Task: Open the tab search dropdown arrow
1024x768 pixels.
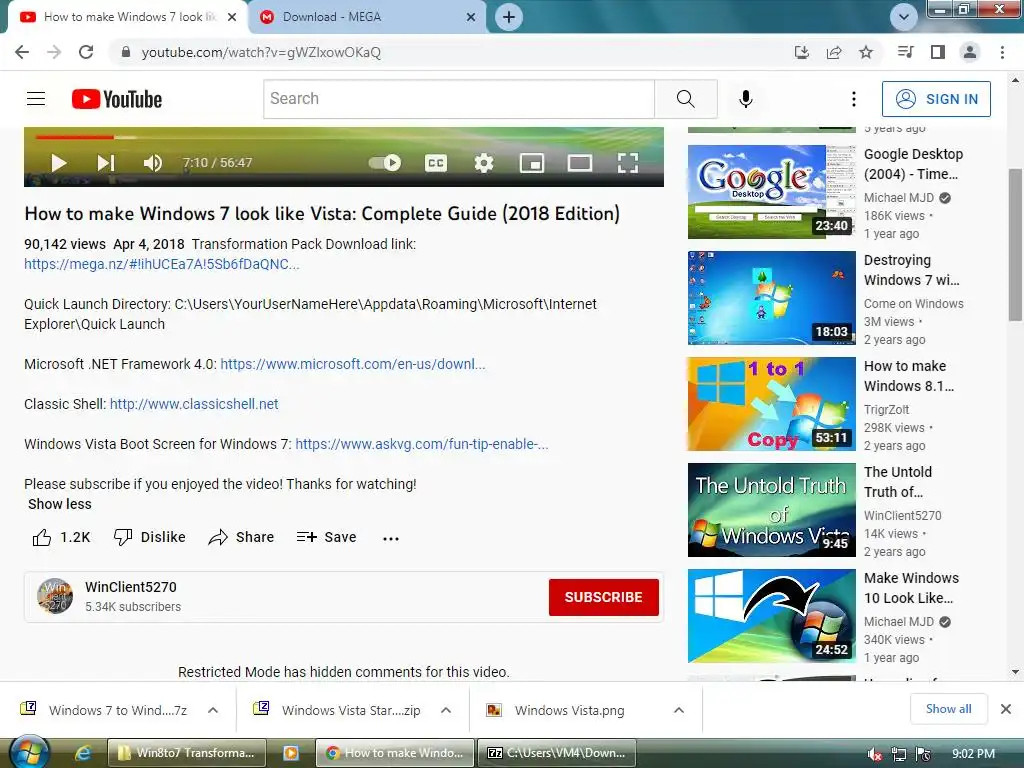Action: click(x=904, y=17)
